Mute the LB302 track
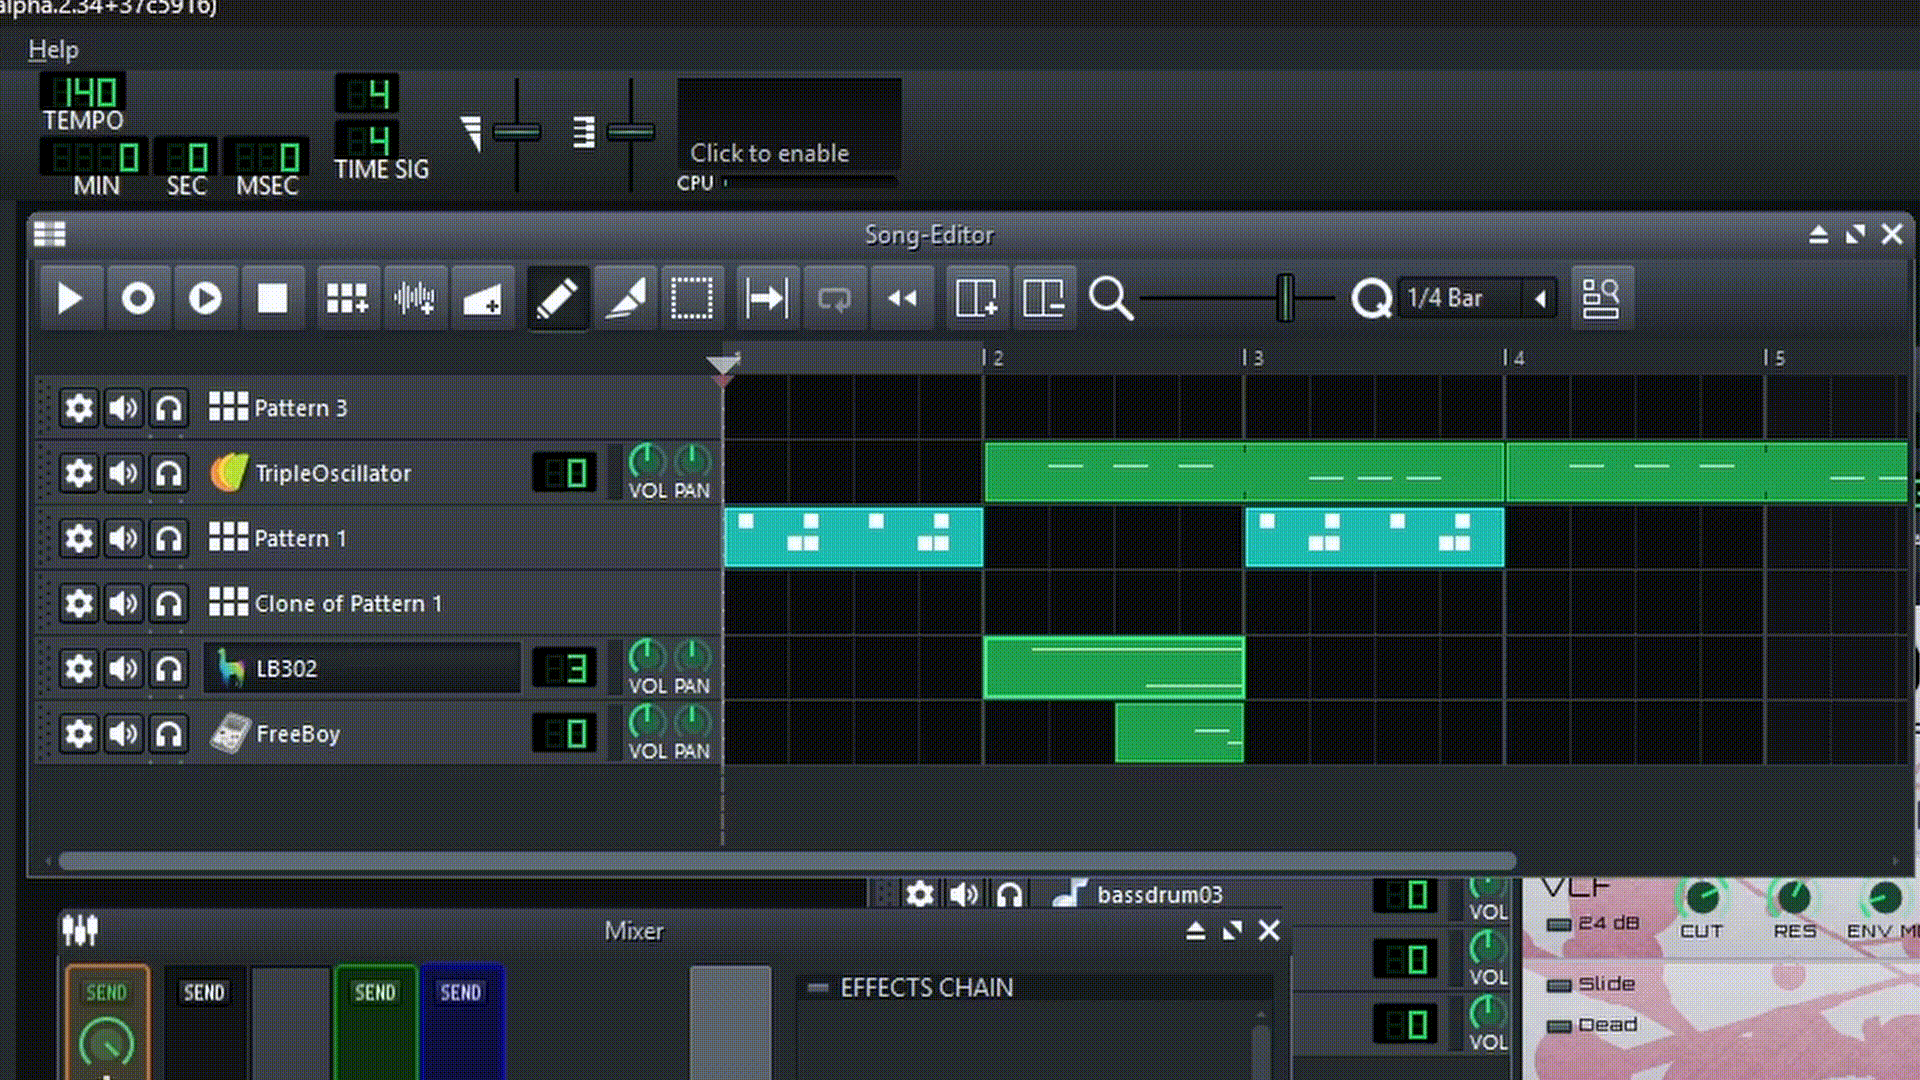 123,668
